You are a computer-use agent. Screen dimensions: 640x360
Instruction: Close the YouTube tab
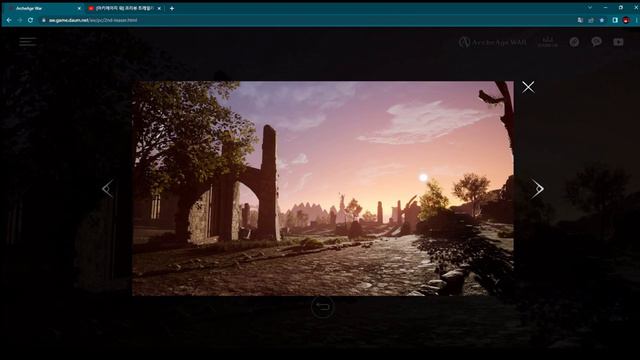(159, 8)
